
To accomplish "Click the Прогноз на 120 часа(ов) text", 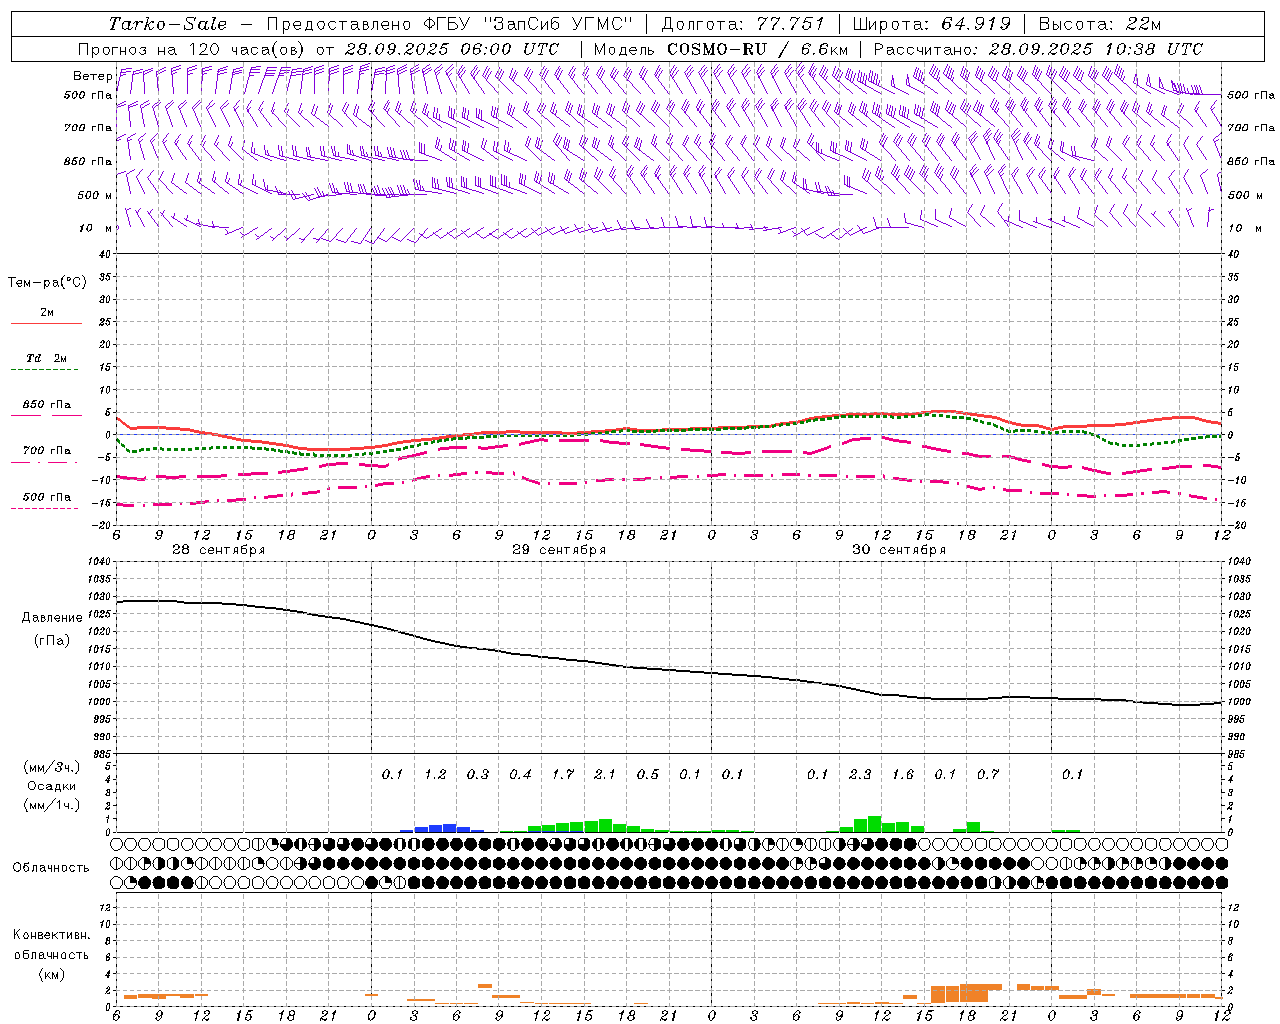I will [192, 49].
